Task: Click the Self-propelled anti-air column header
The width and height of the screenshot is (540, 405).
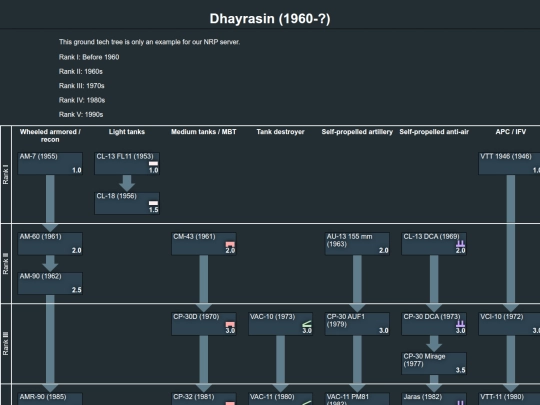Action: (x=434, y=132)
